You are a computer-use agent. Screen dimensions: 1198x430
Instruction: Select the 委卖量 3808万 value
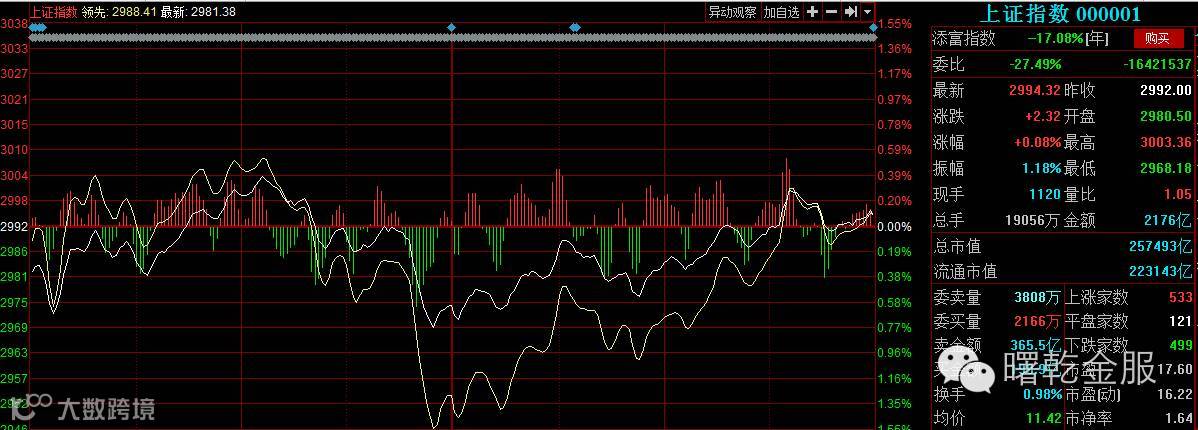tap(1038, 297)
